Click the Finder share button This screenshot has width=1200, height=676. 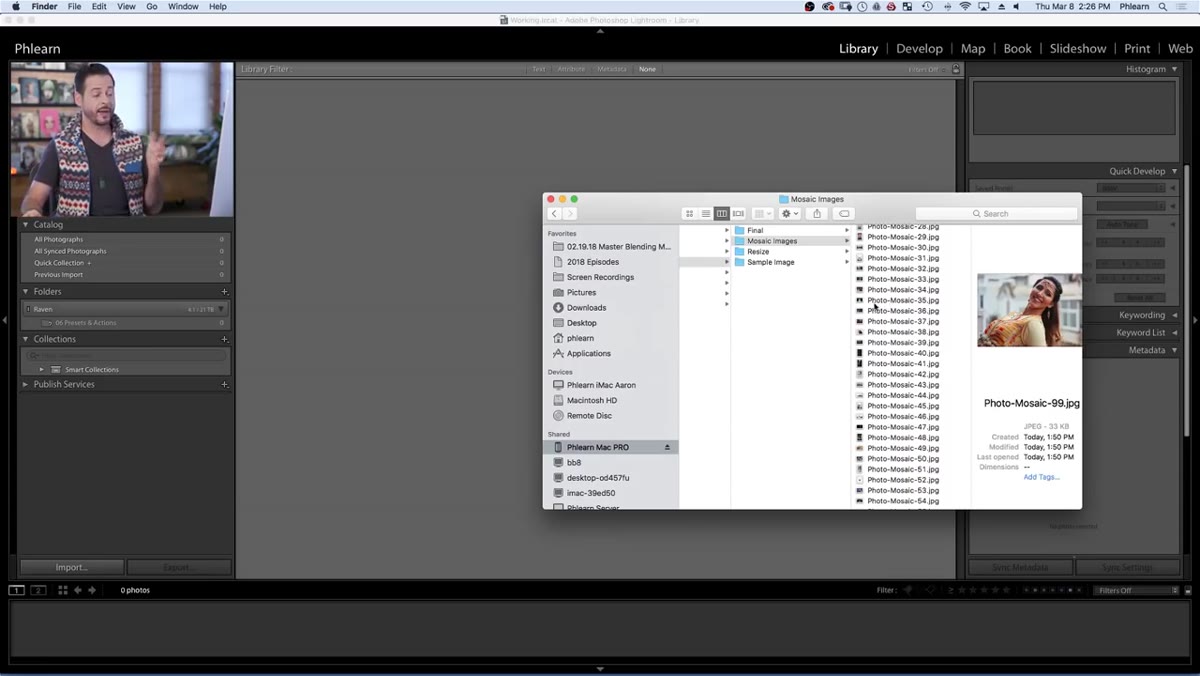point(817,214)
